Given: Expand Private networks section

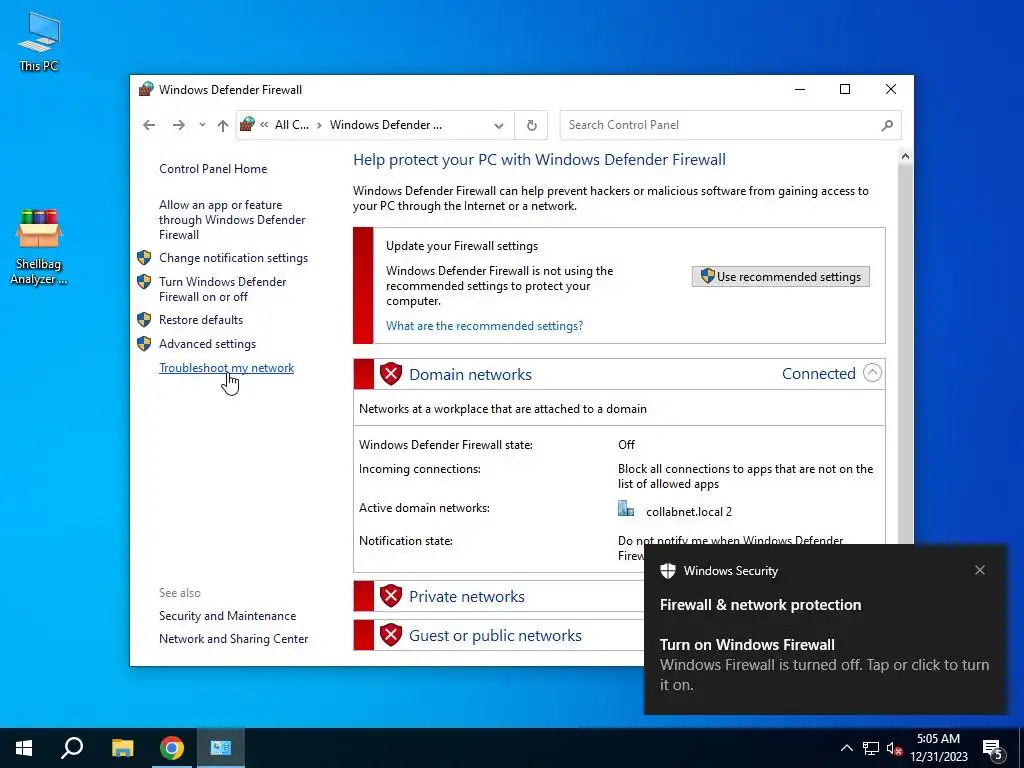Looking at the screenshot, I should 466,596.
